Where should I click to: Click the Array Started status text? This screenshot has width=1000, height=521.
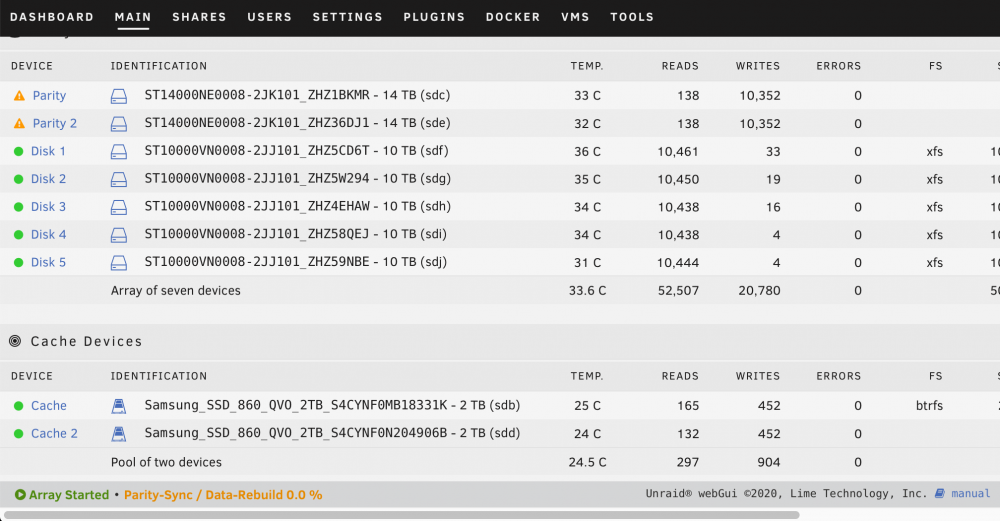click(69, 495)
